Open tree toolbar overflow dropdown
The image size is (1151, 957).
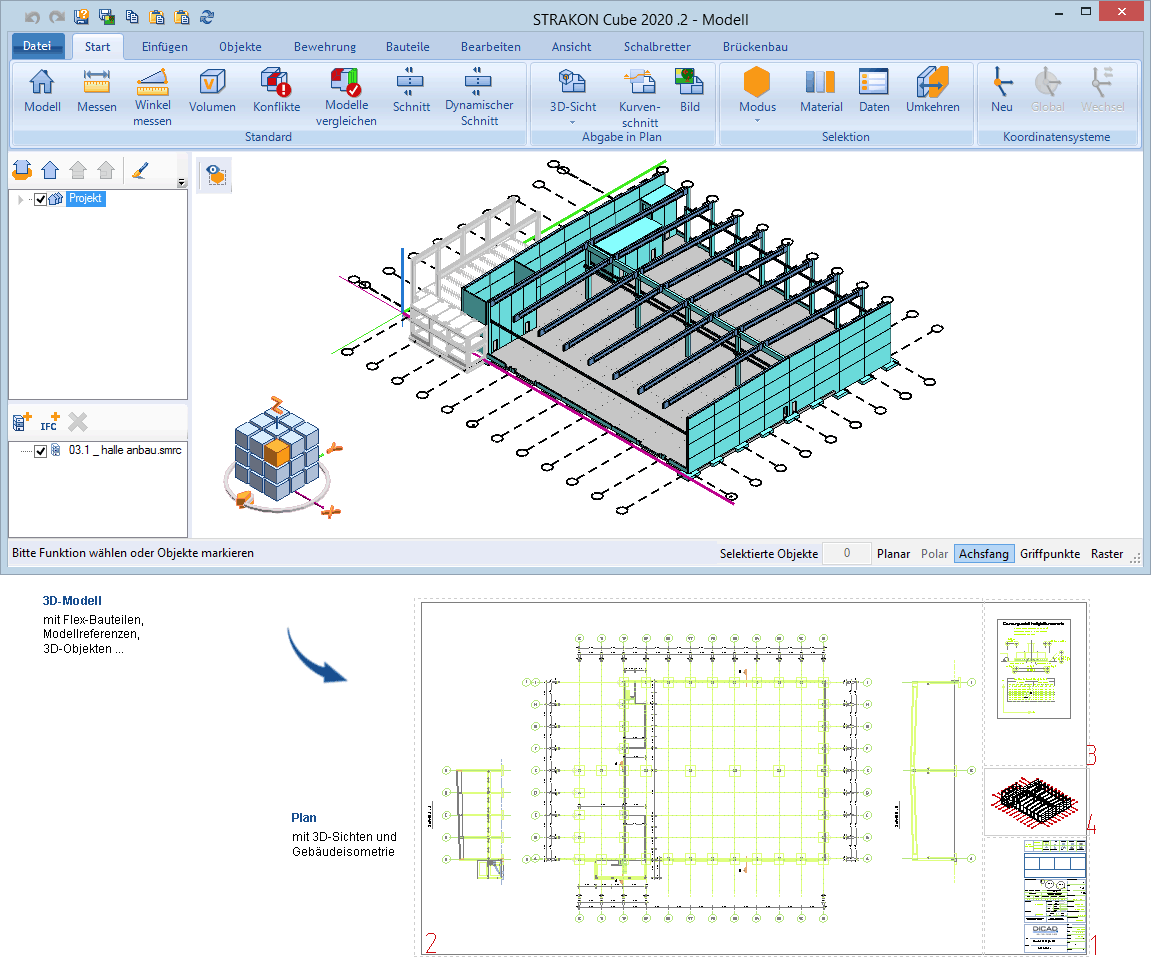(x=181, y=183)
